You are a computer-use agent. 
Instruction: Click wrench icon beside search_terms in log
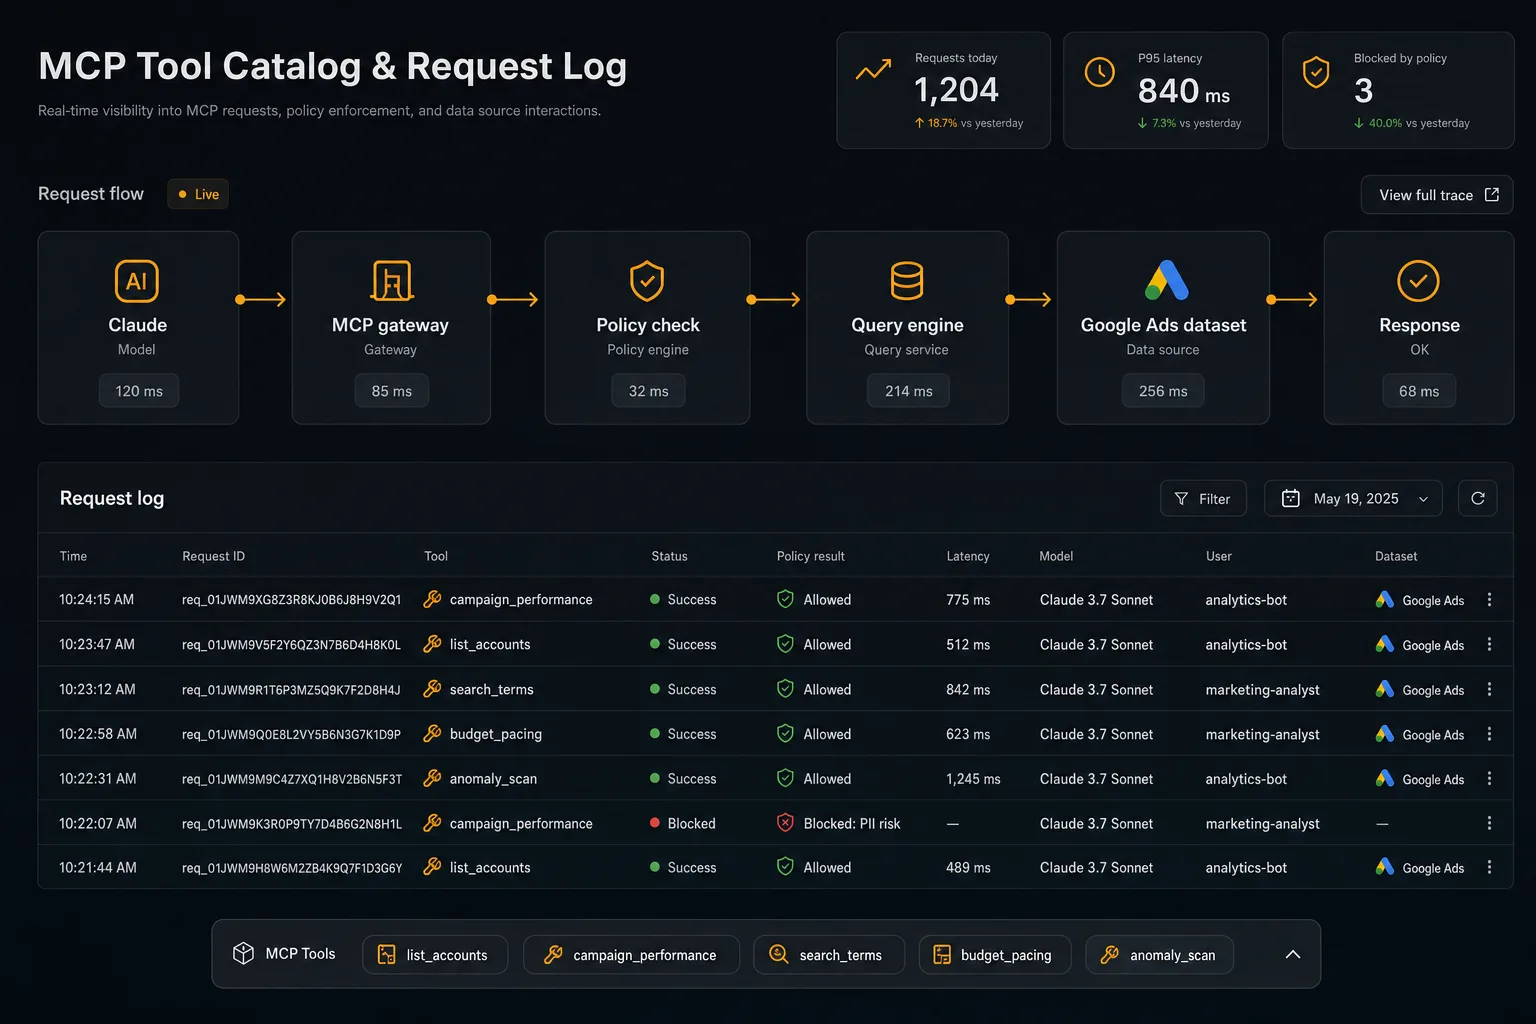tap(432, 689)
